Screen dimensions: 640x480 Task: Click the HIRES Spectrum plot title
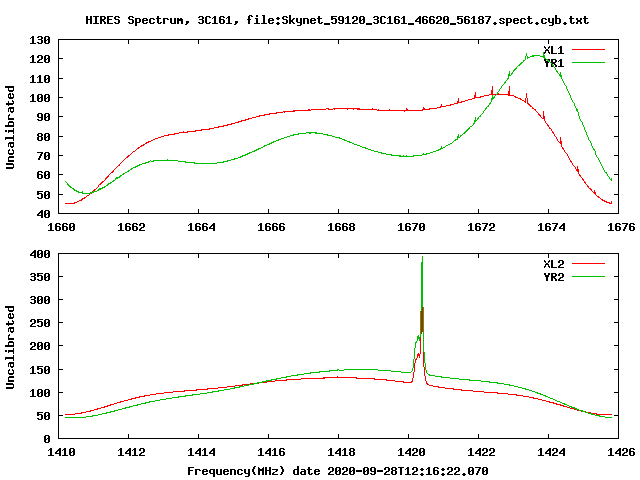[337, 20]
